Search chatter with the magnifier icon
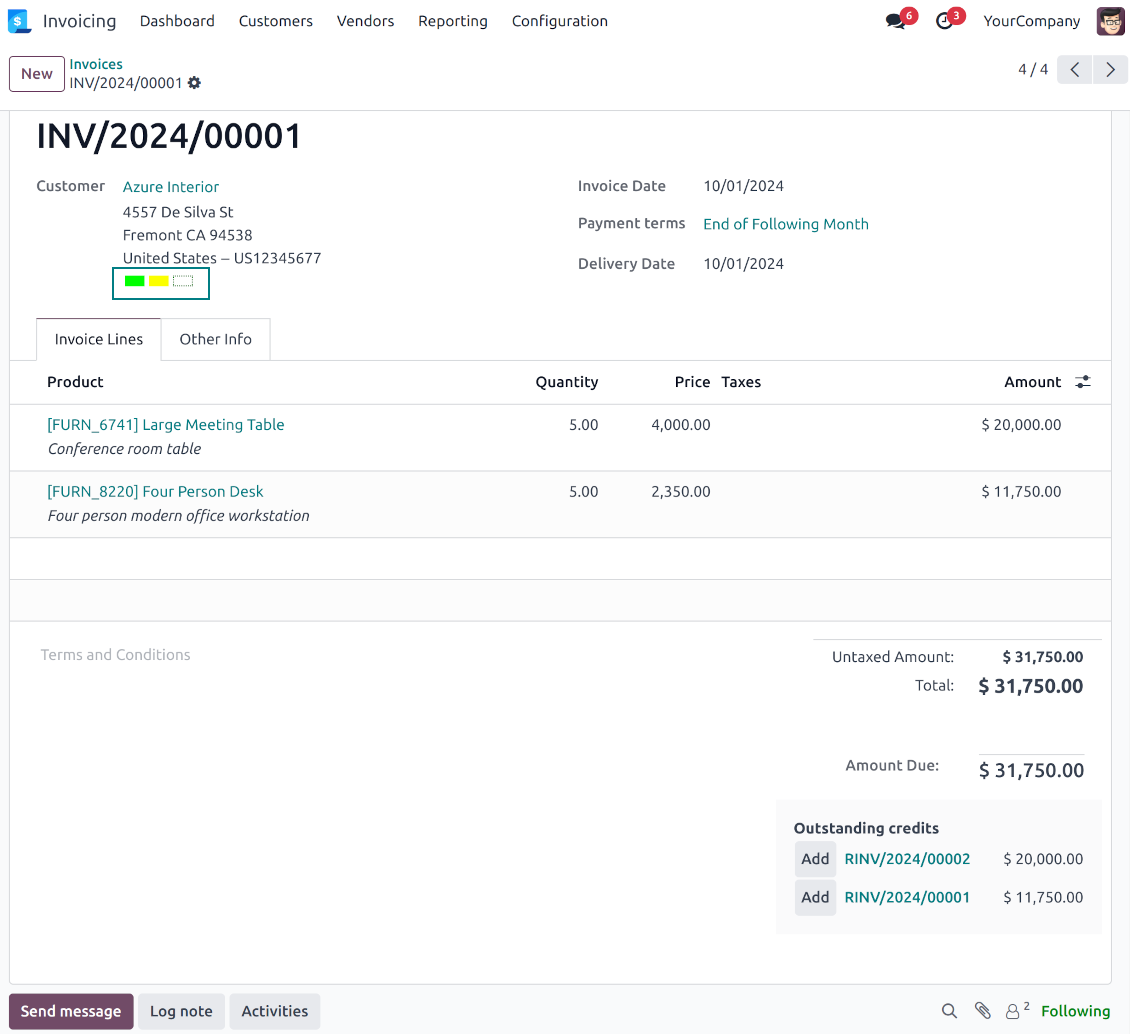The width and height of the screenshot is (1130, 1034). click(949, 1011)
